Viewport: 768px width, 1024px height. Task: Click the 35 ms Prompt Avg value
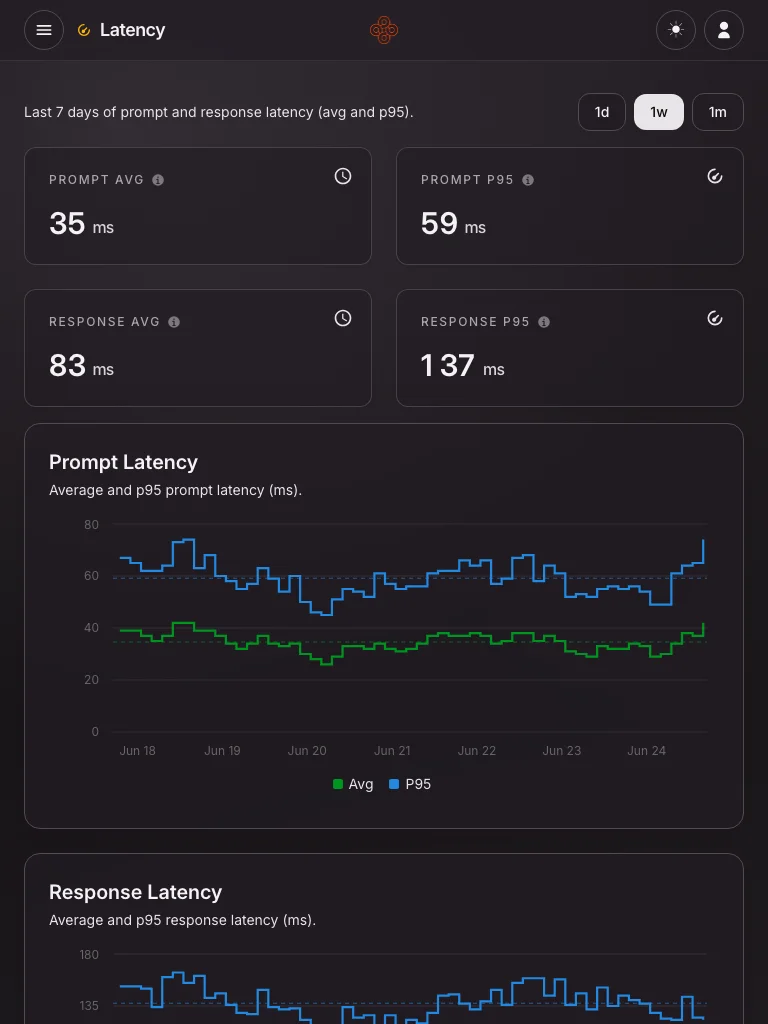pyautogui.click(x=82, y=224)
